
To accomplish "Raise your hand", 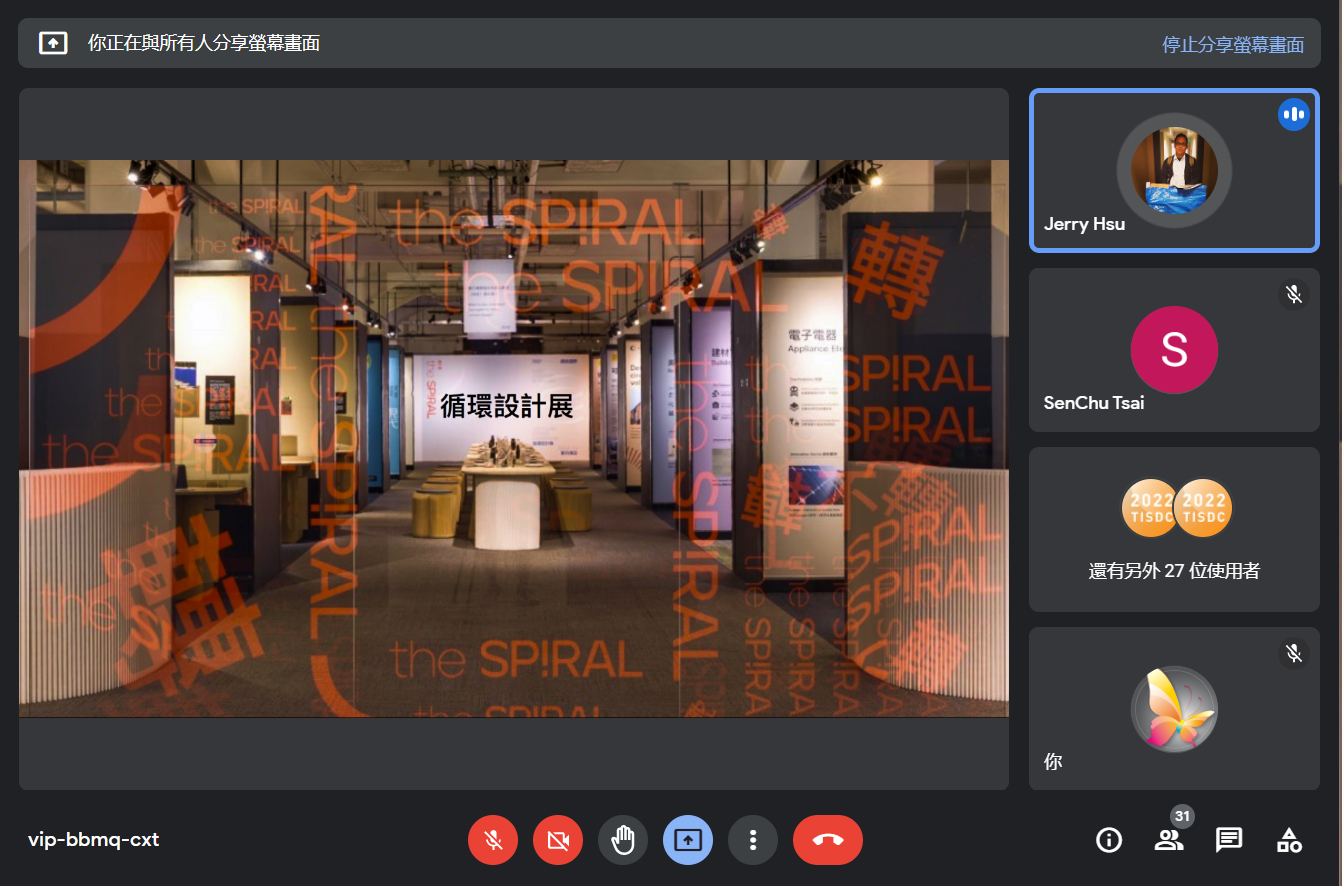I will (x=623, y=840).
